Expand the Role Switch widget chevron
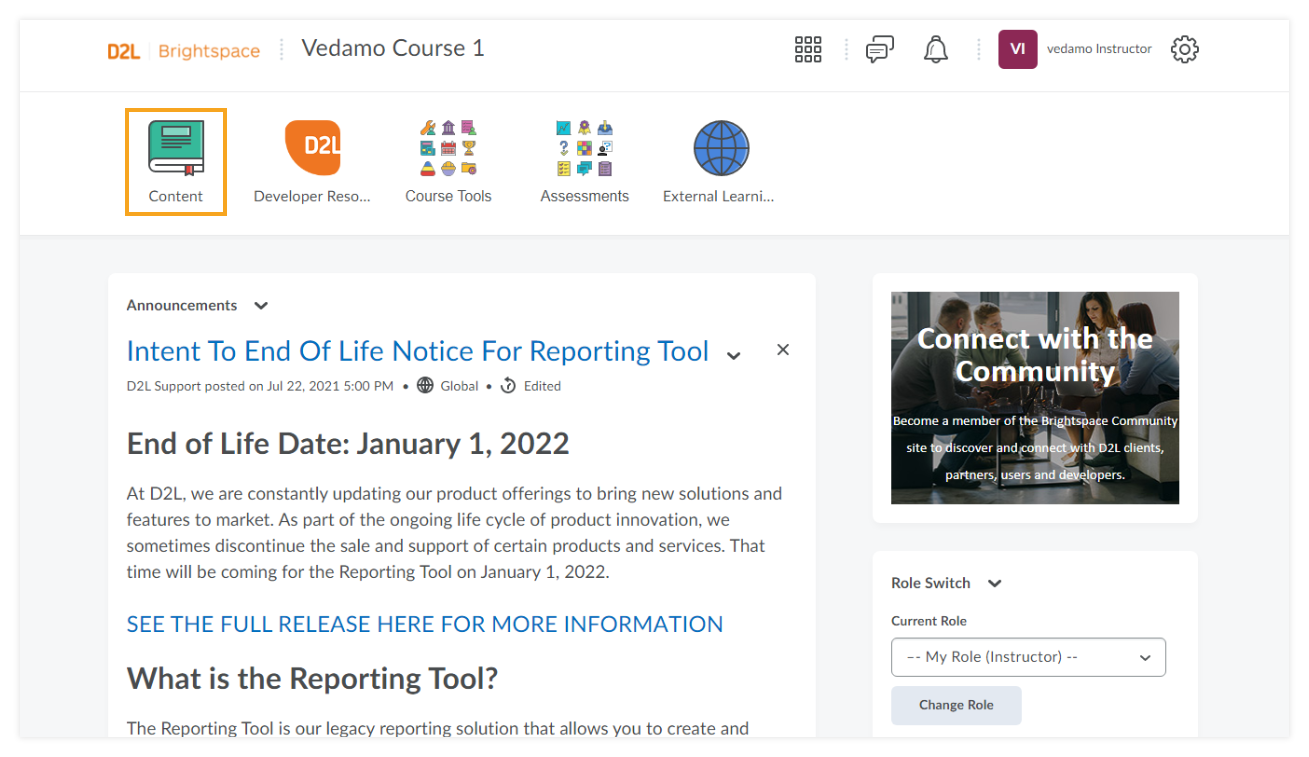Screen dimensions: 1309x757 tap(995, 583)
